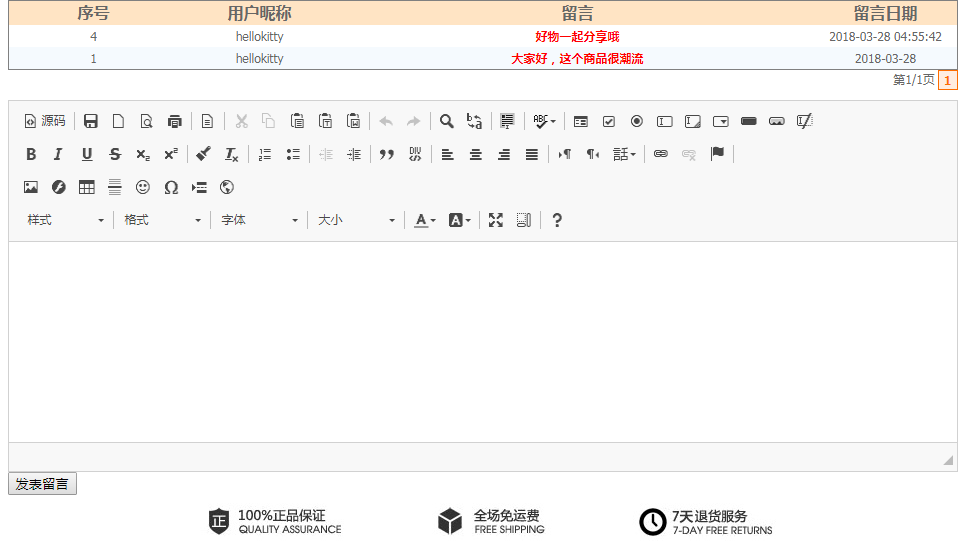The width and height of the screenshot is (969, 541).
Task: Insert a numbered list
Action: (264, 154)
